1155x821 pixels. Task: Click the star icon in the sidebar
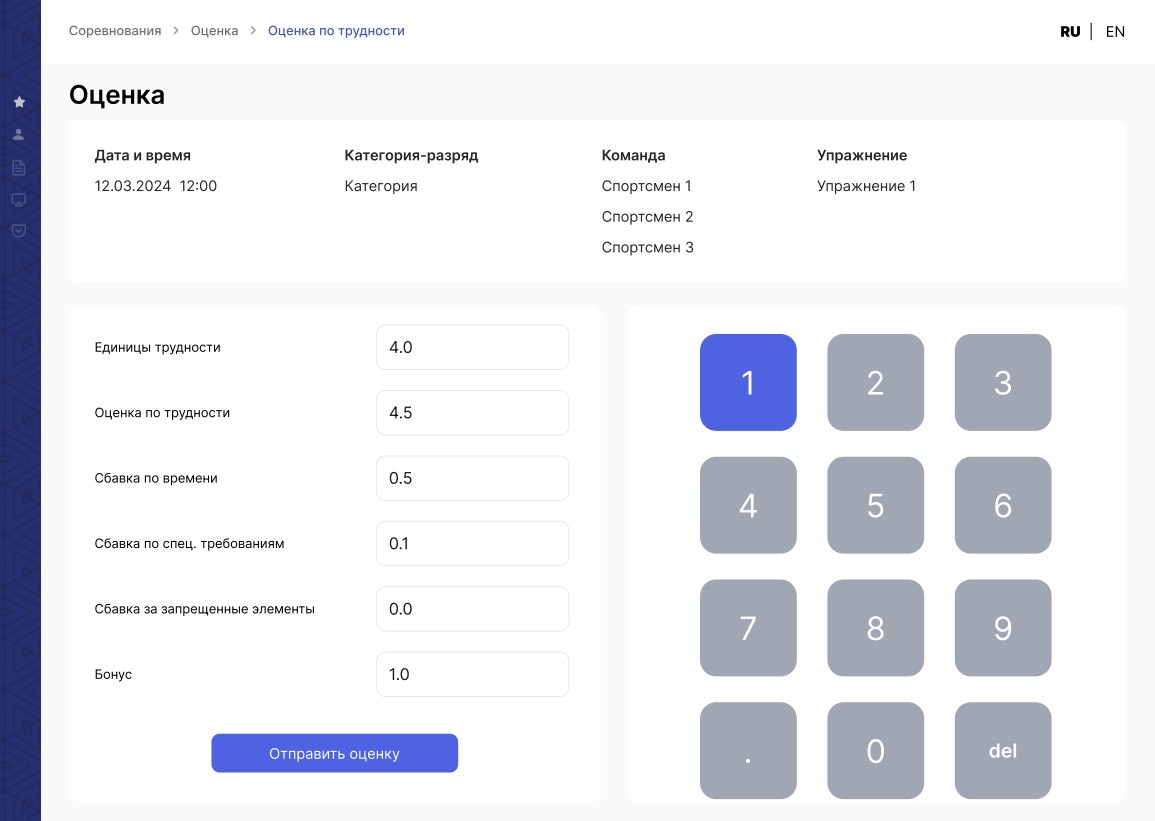tap(19, 102)
